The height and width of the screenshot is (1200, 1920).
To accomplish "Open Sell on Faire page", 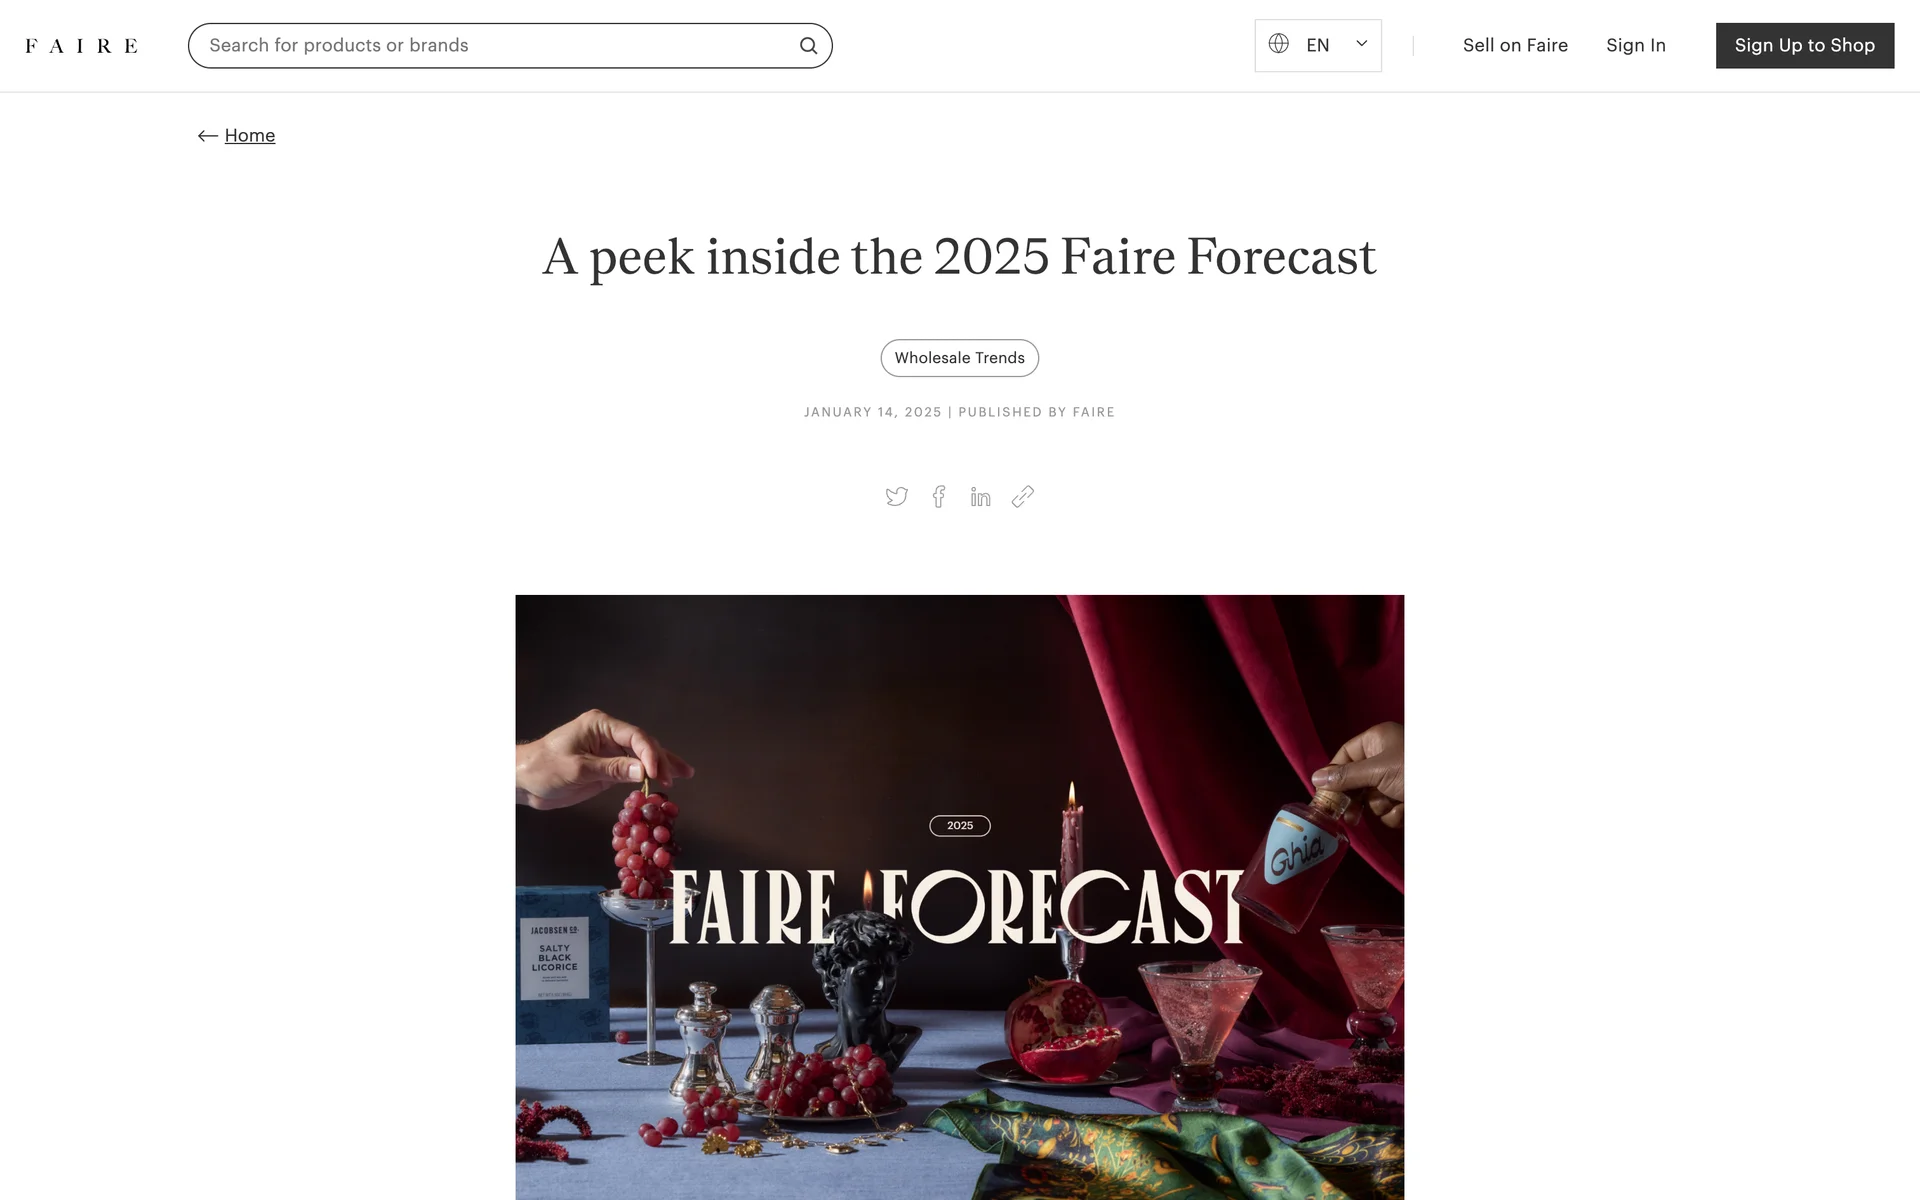I will (x=1515, y=46).
